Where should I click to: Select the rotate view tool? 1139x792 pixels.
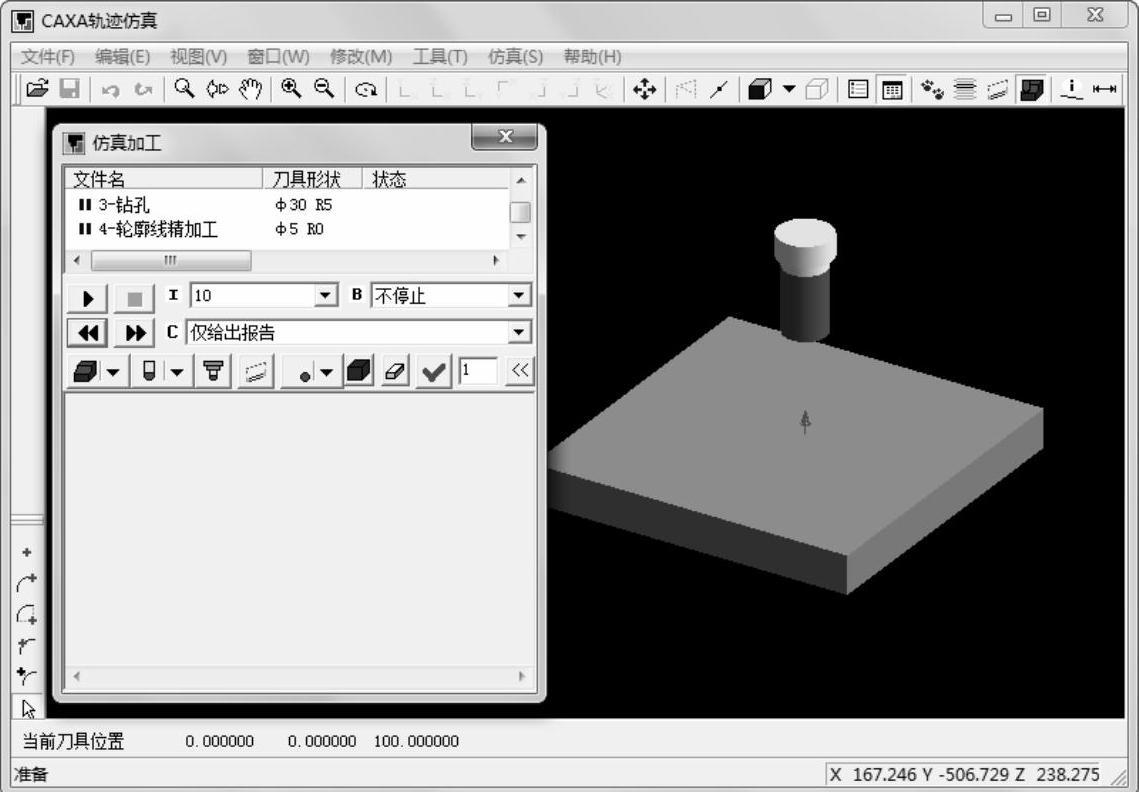[x=366, y=89]
